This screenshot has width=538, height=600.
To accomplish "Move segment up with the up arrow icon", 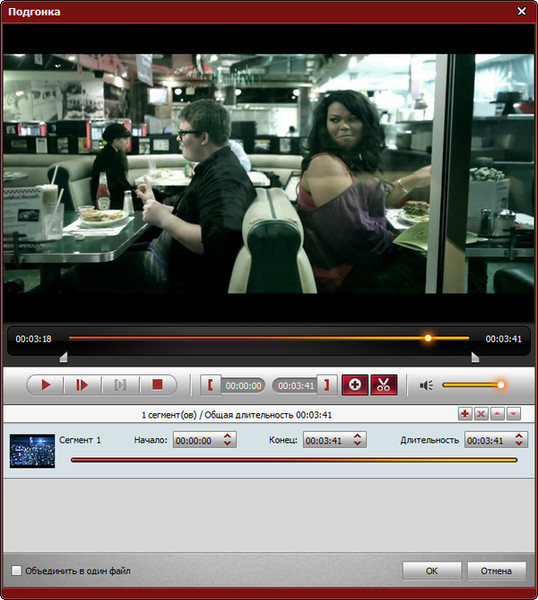I will tap(497, 414).
